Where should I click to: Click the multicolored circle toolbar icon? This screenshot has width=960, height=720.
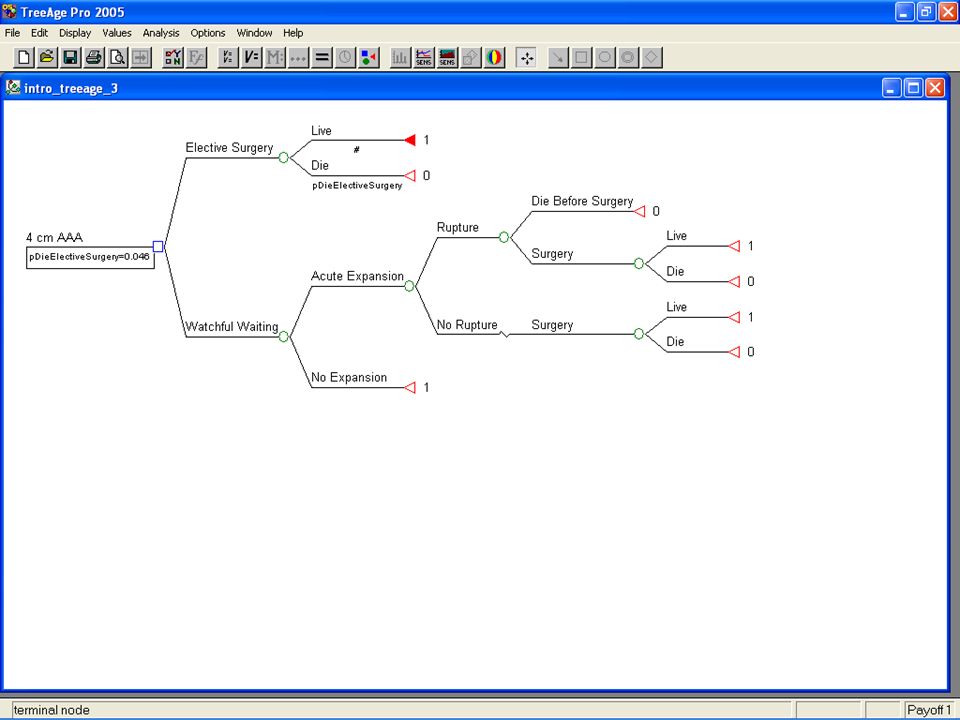coord(493,58)
